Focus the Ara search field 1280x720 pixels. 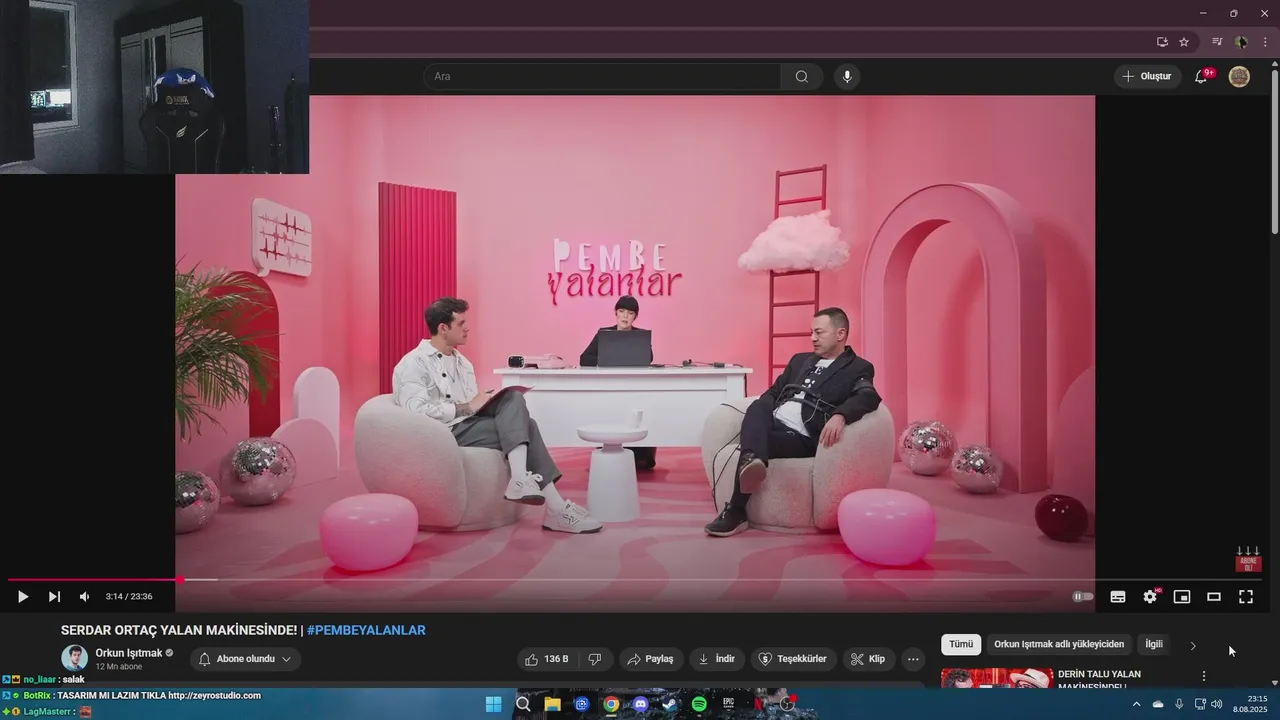602,77
